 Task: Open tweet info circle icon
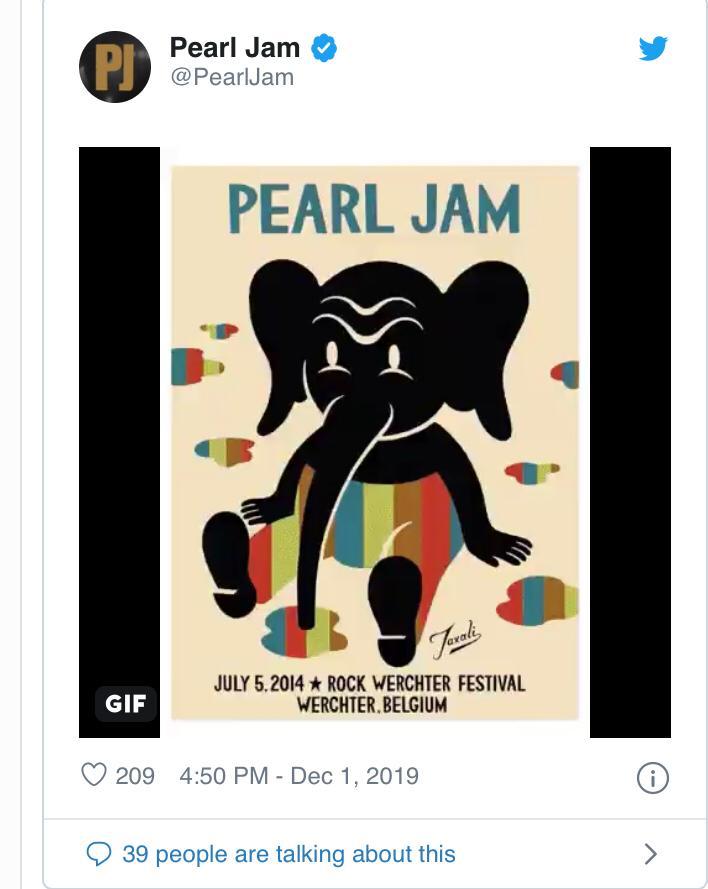coord(653,778)
